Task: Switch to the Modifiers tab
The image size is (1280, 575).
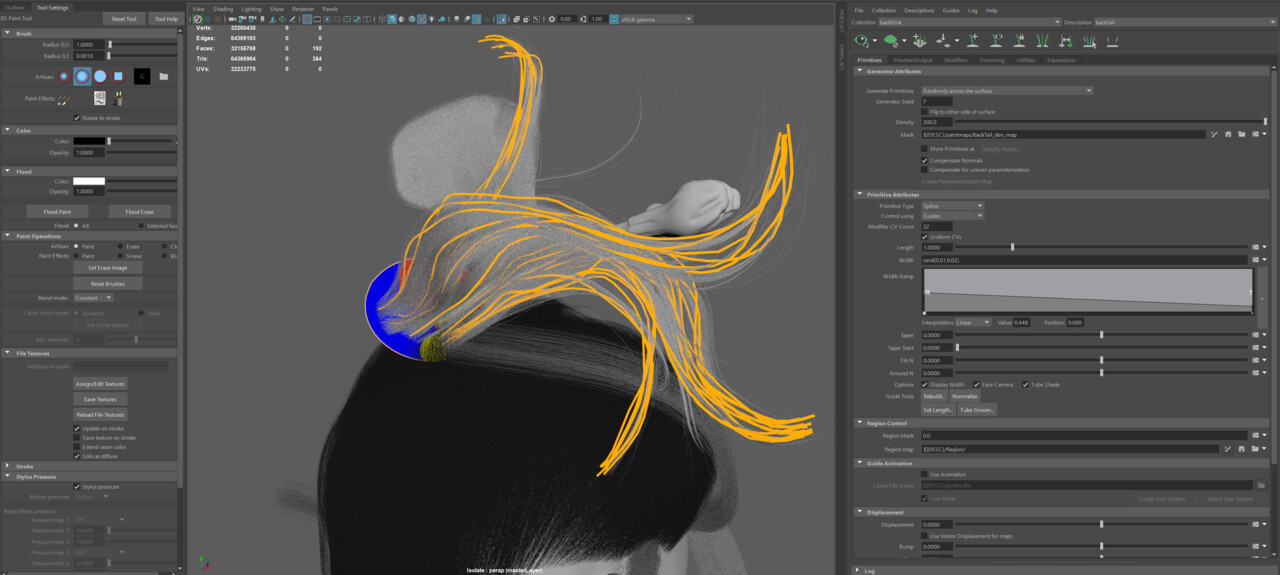Action: pos(956,60)
